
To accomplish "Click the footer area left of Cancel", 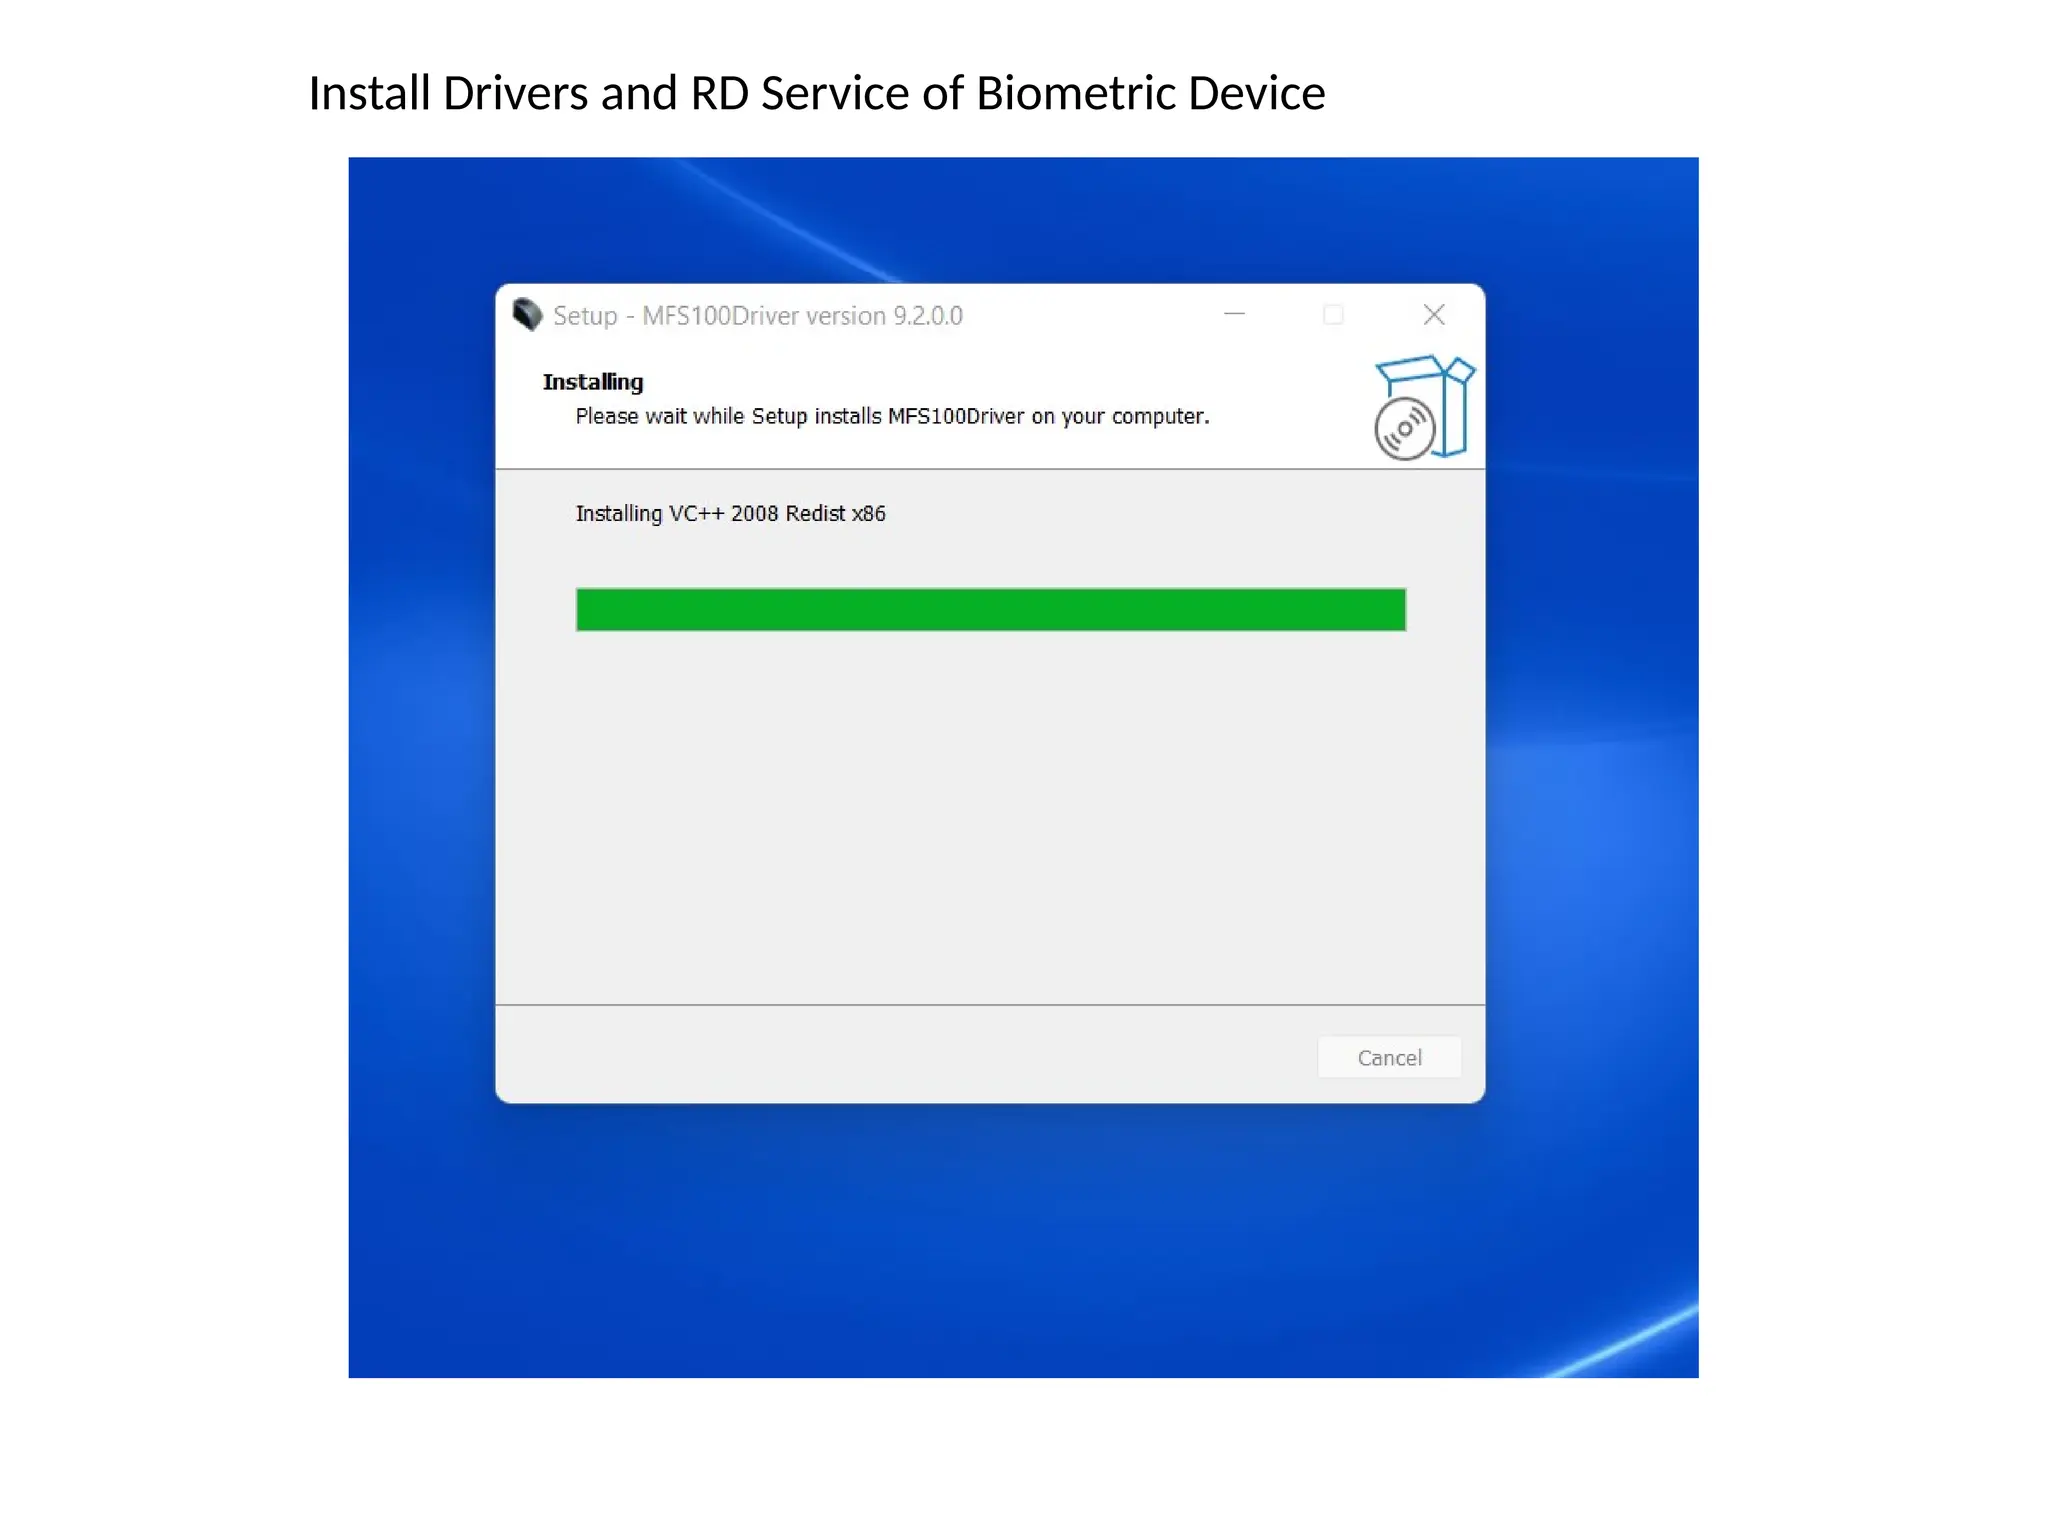I will pos(900,1056).
